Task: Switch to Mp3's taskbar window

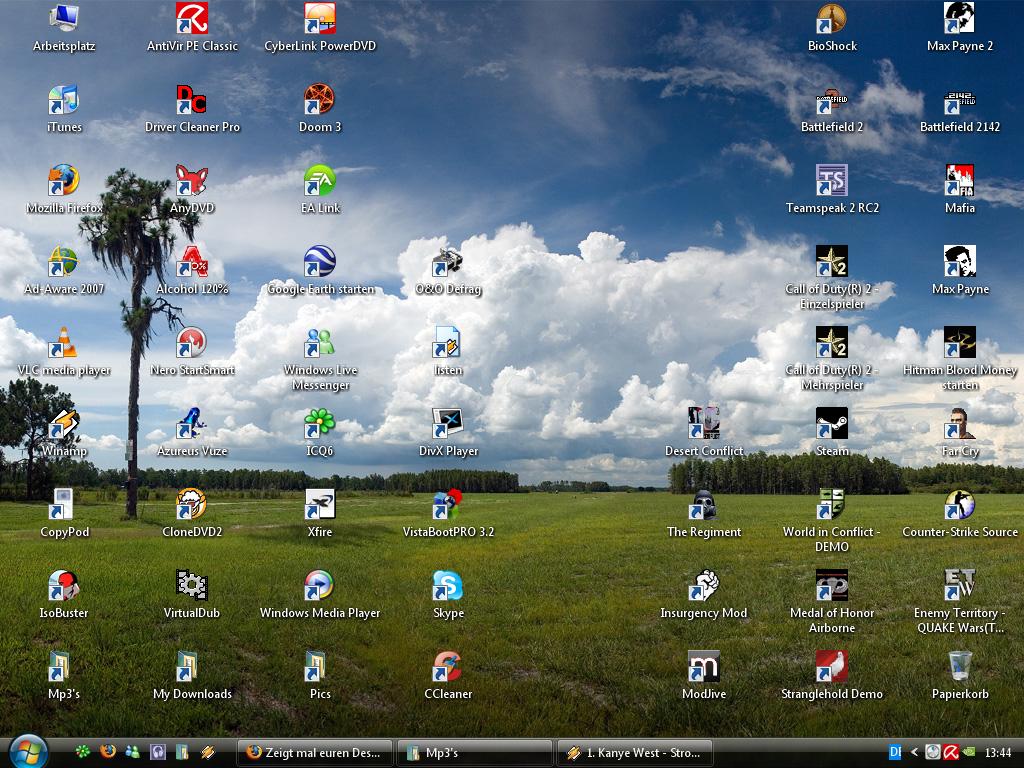Action: [x=474, y=752]
